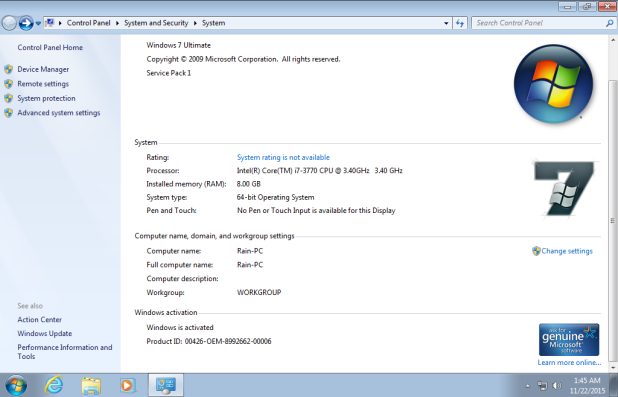Click the System breadcrumb
The width and height of the screenshot is (618, 397).
click(213, 23)
